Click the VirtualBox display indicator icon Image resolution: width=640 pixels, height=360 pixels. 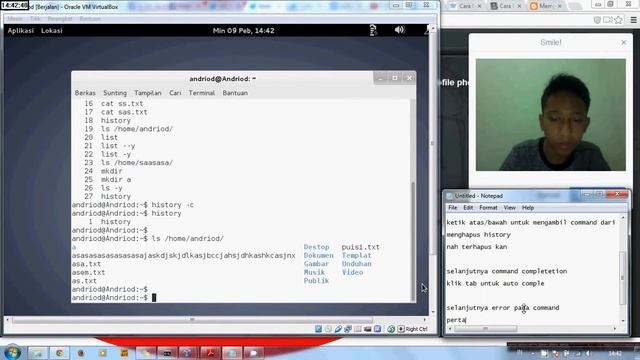tap(368, 329)
